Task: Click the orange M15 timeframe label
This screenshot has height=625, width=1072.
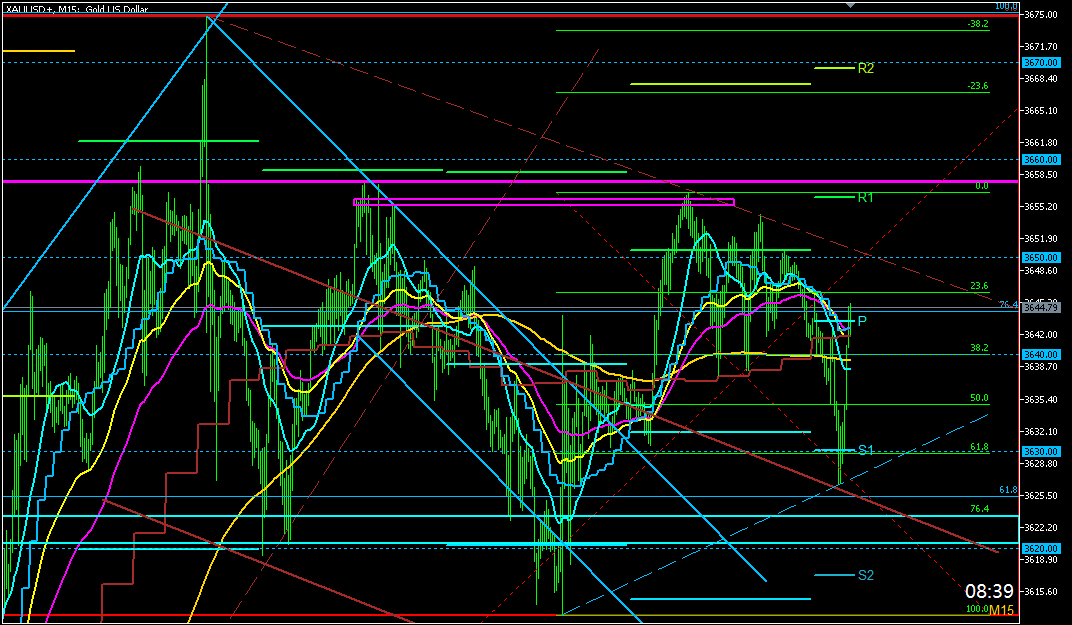Action: point(1001,610)
